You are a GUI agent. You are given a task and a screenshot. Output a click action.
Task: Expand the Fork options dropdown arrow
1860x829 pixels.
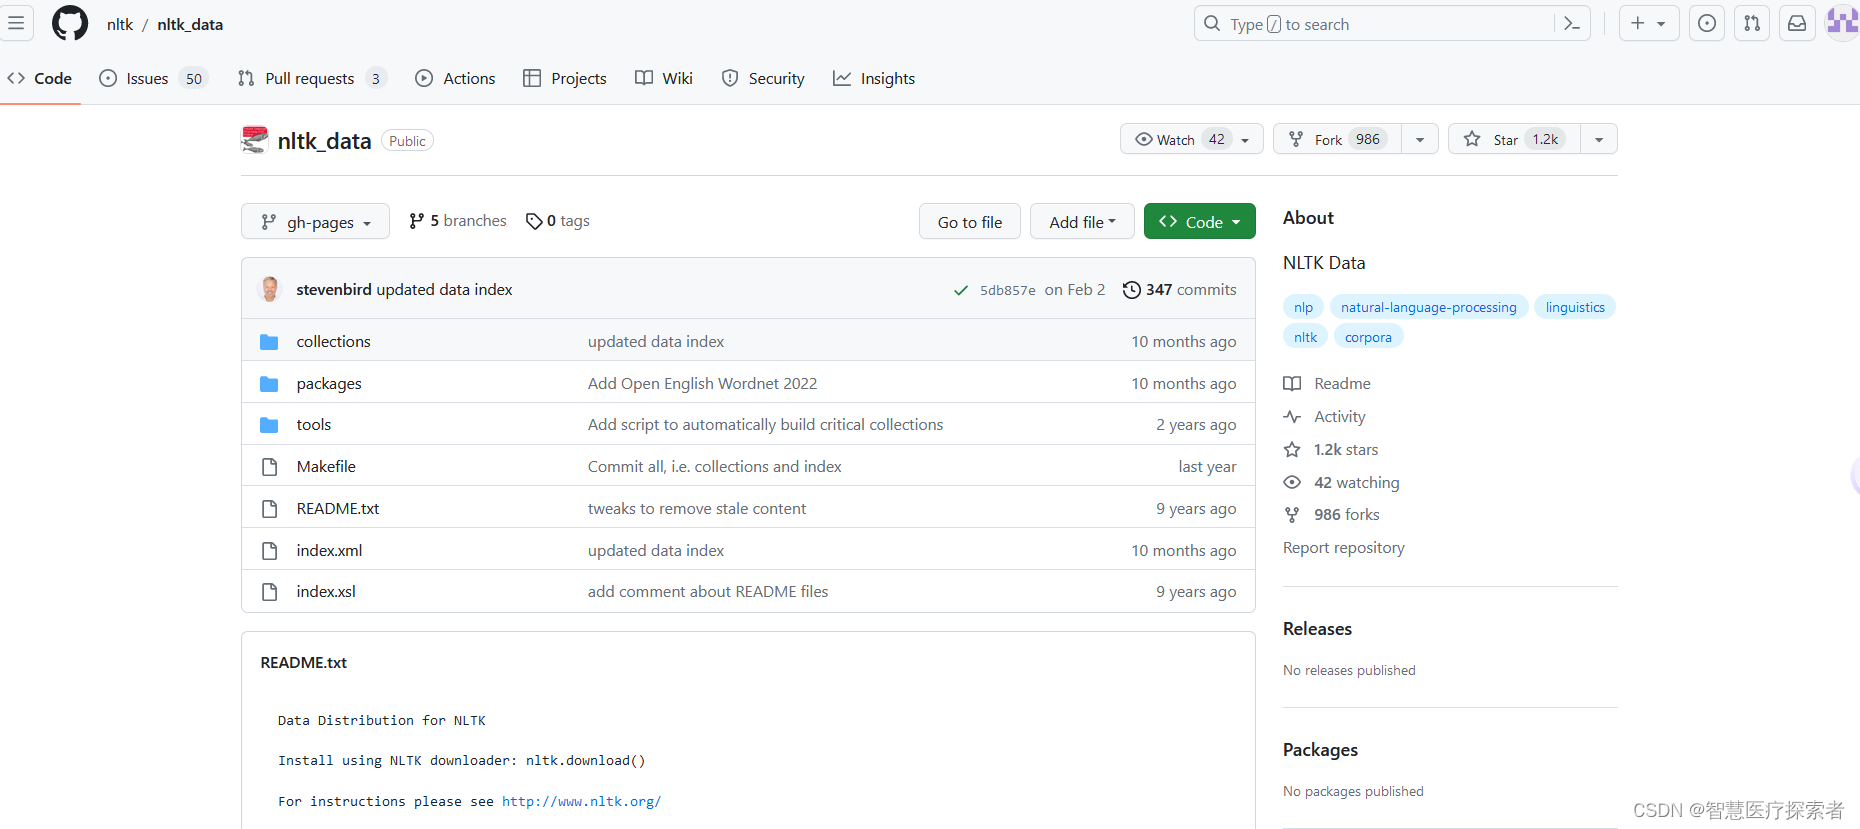click(1420, 139)
